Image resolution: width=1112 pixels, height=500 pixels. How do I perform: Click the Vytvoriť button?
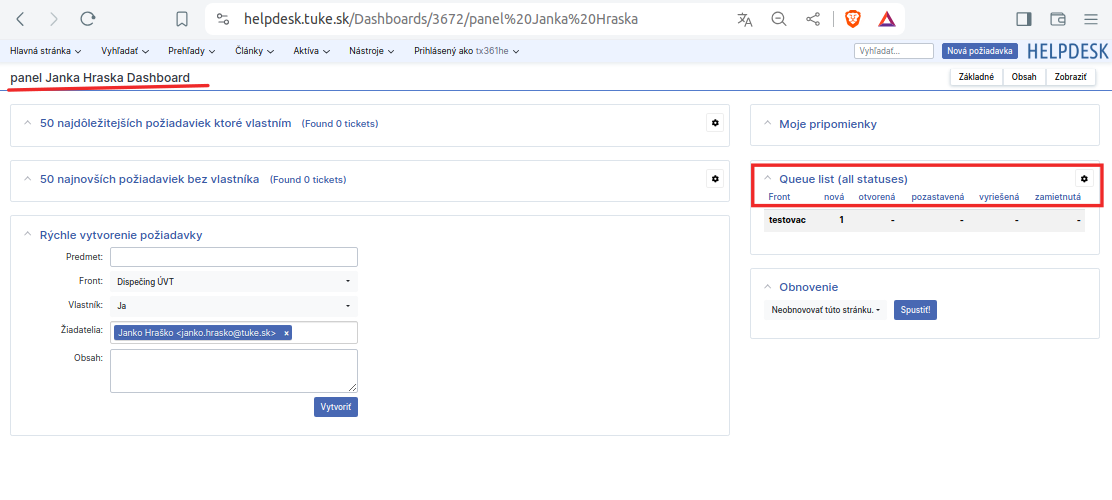click(336, 407)
